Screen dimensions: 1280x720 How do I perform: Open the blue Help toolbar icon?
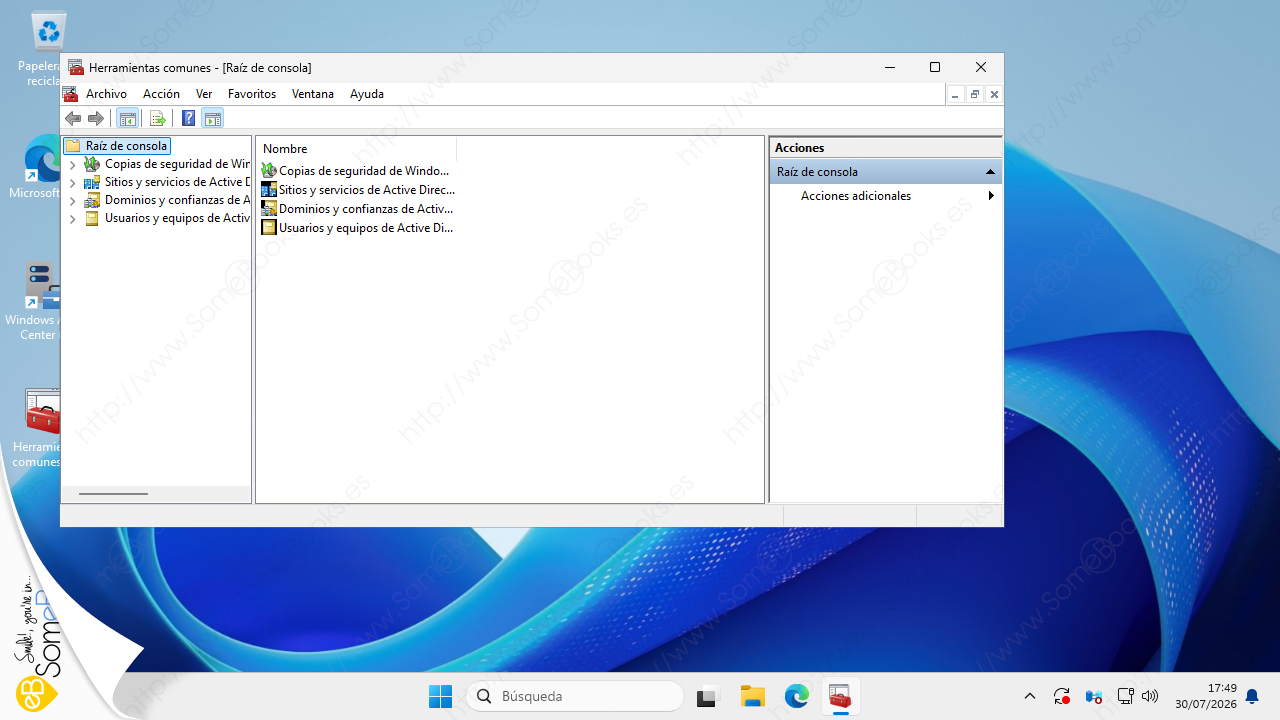[188, 119]
